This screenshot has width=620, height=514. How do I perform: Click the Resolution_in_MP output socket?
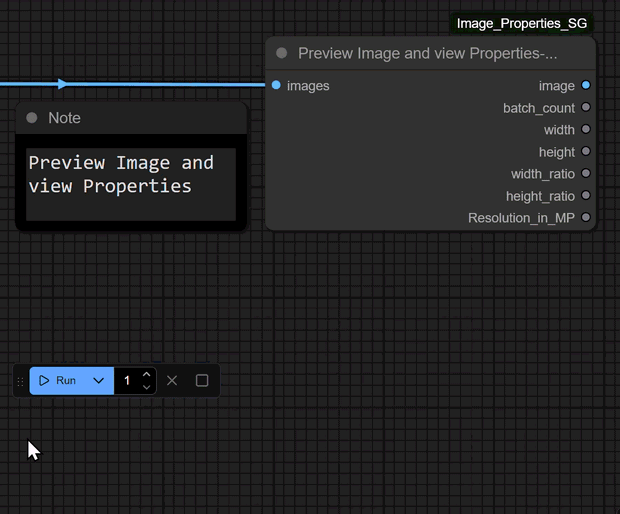[x=586, y=218]
